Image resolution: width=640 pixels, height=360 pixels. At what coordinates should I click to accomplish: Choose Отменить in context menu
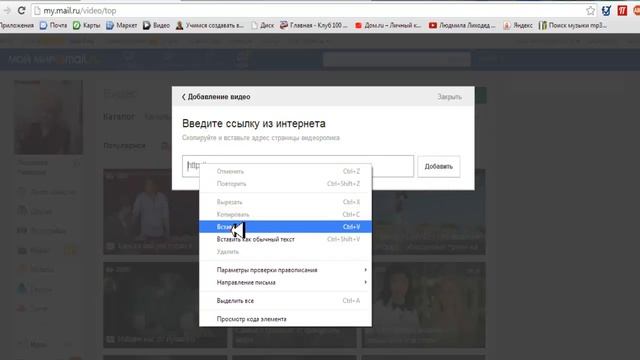285,171
